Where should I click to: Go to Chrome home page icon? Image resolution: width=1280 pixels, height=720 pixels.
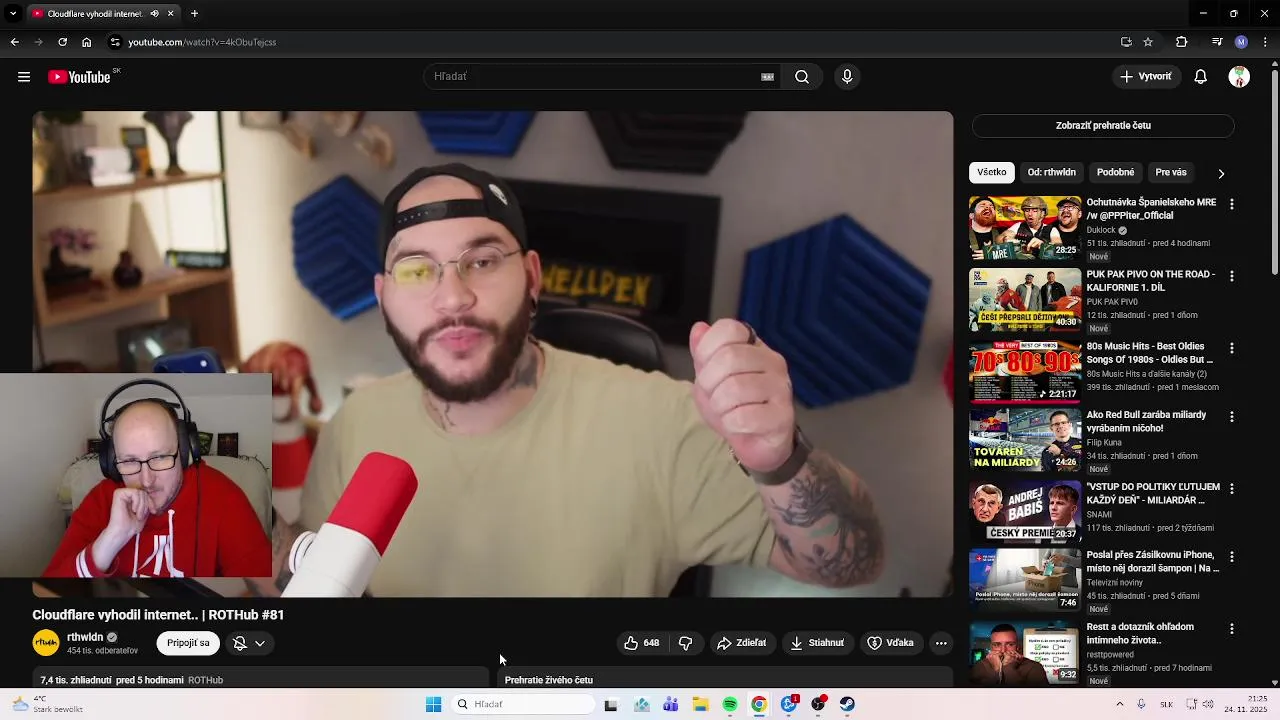click(x=87, y=42)
